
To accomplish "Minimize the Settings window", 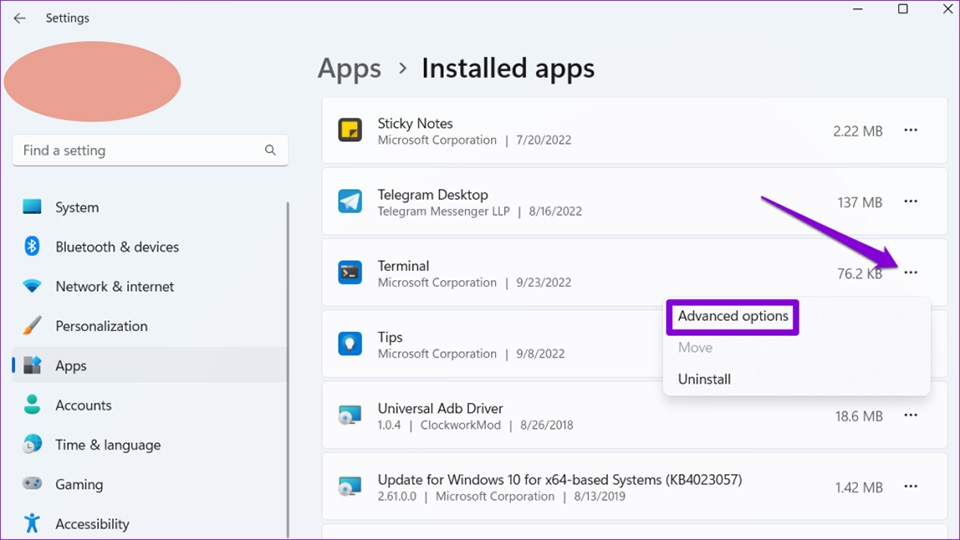I will click(858, 9).
